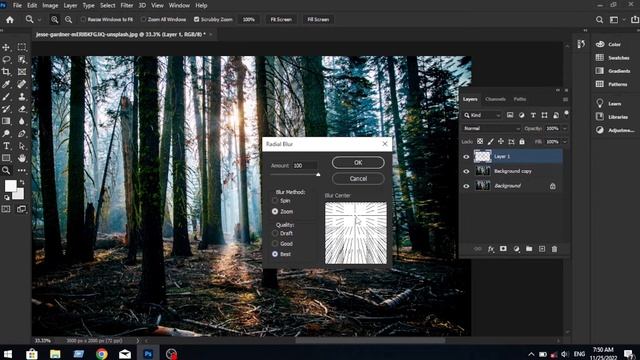The image size is (640, 360).
Task: Open the Image menu
Action: point(50,5)
